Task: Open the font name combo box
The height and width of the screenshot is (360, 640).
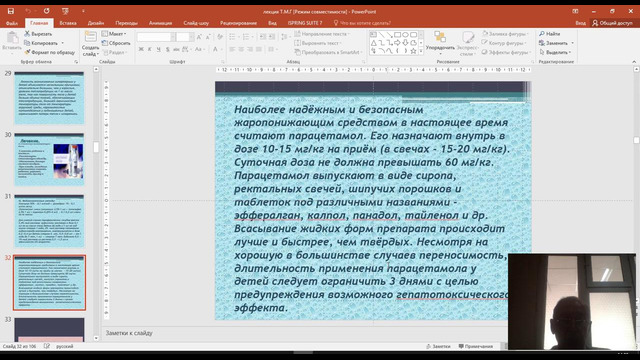Action: point(156,37)
